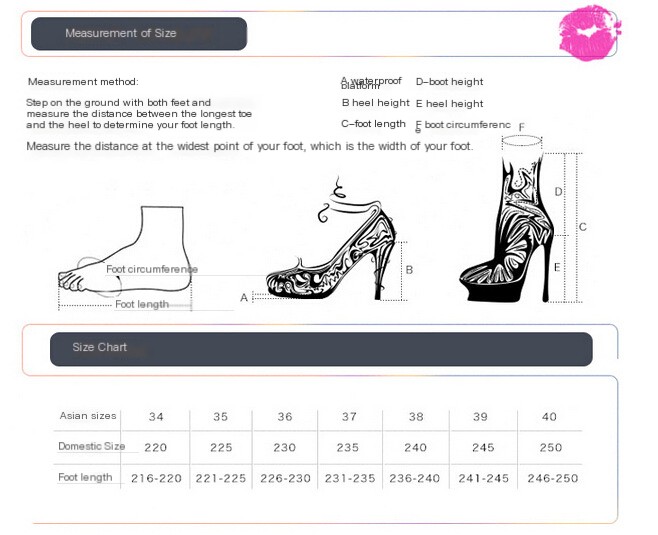Click the 216-220 foot length cell
This screenshot has height=535, width=658.
[x=157, y=479]
